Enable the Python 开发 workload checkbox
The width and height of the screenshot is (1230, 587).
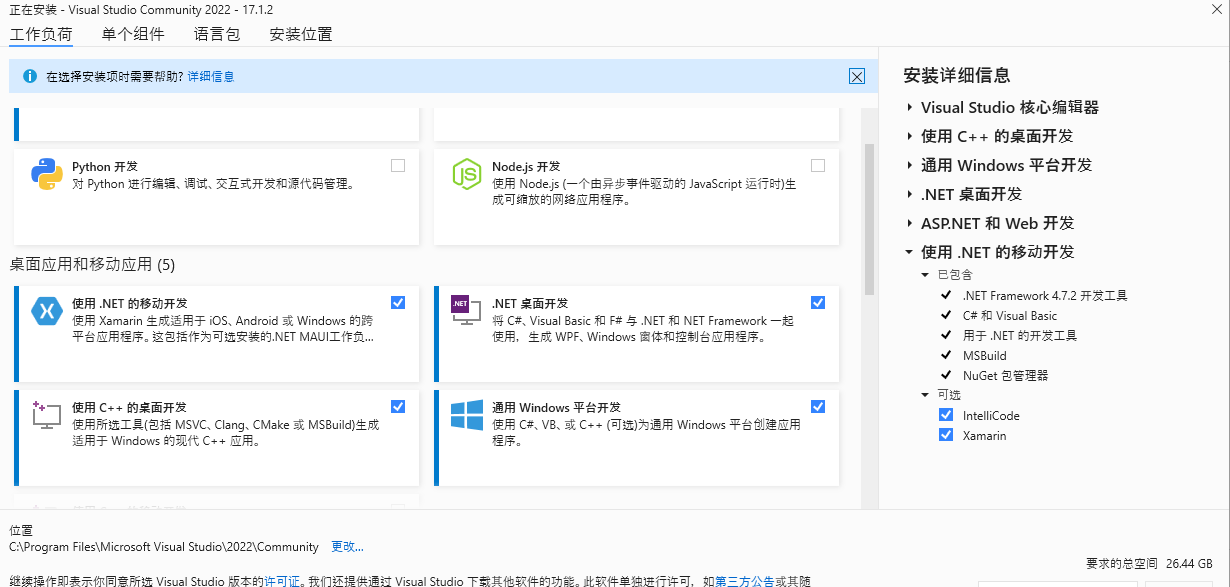398,166
